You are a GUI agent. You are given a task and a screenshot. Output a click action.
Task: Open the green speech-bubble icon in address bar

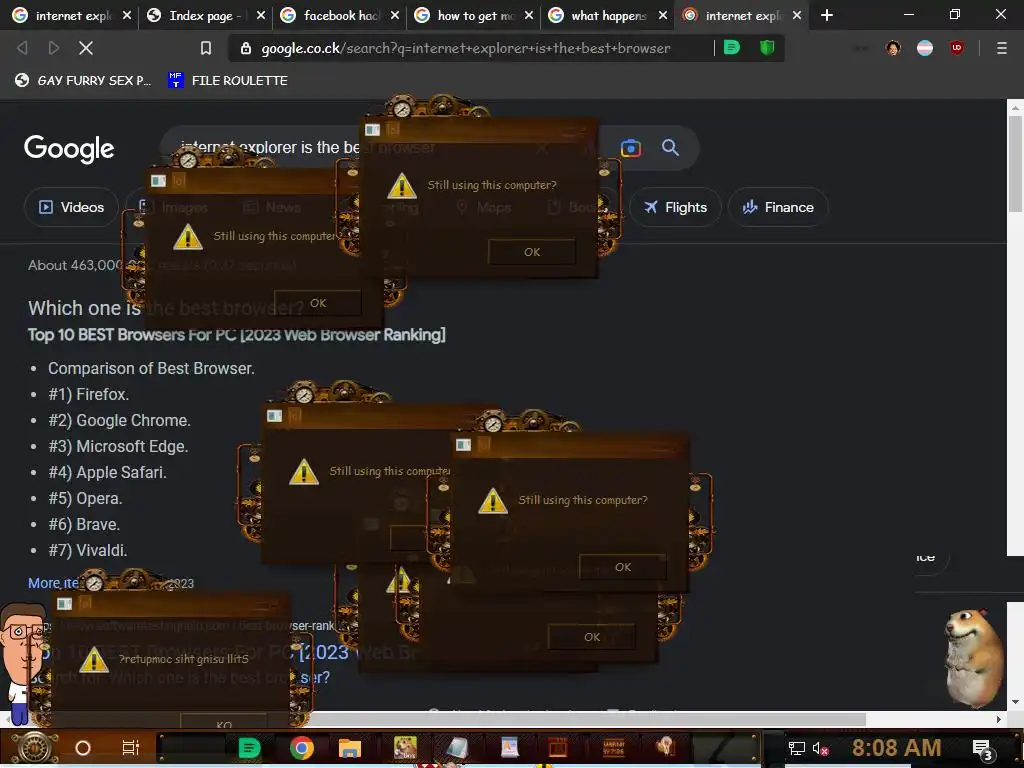(x=731, y=47)
